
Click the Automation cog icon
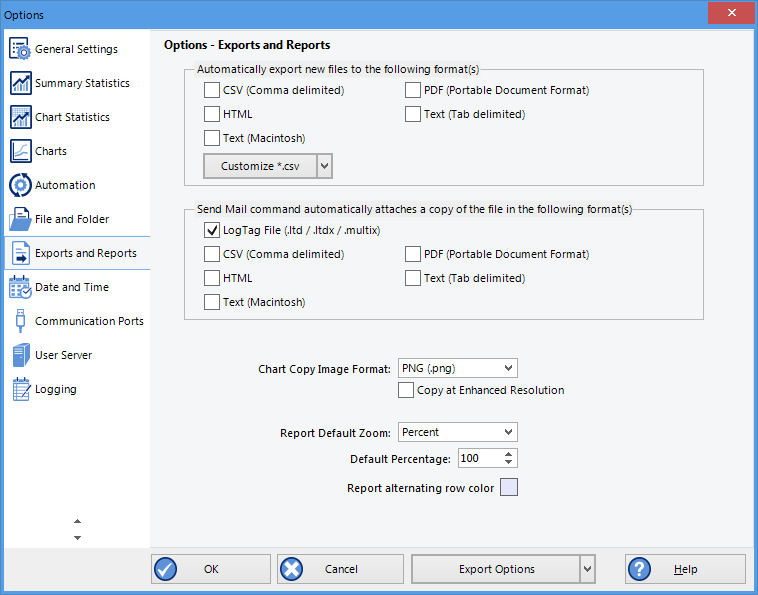point(20,185)
